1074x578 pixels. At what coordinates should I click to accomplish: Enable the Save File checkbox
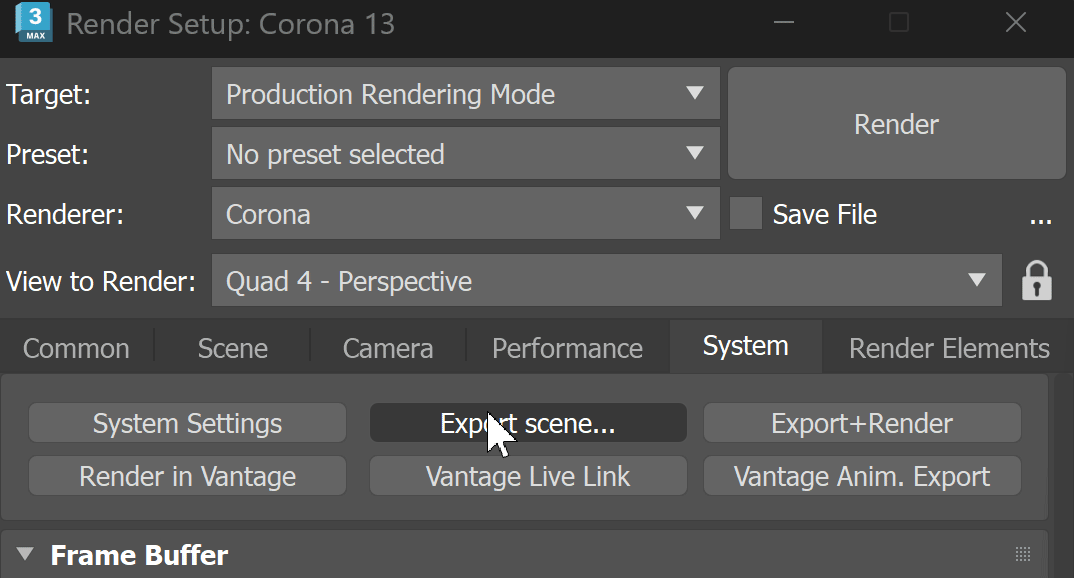(746, 214)
